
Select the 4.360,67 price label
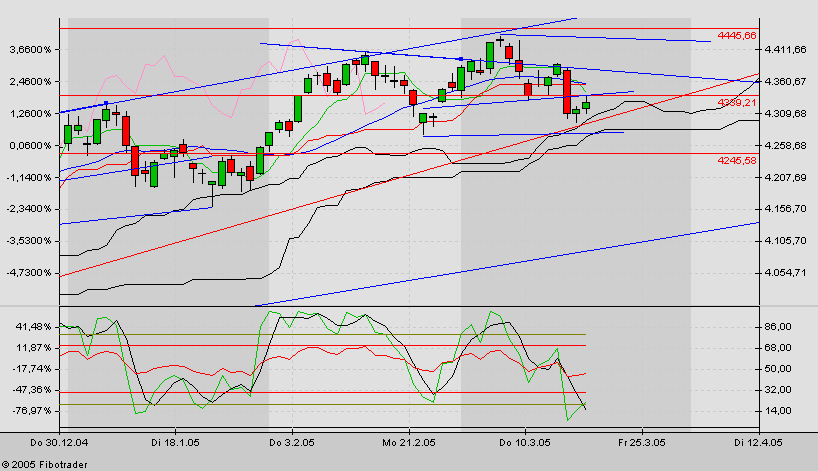[x=785, y=81]
